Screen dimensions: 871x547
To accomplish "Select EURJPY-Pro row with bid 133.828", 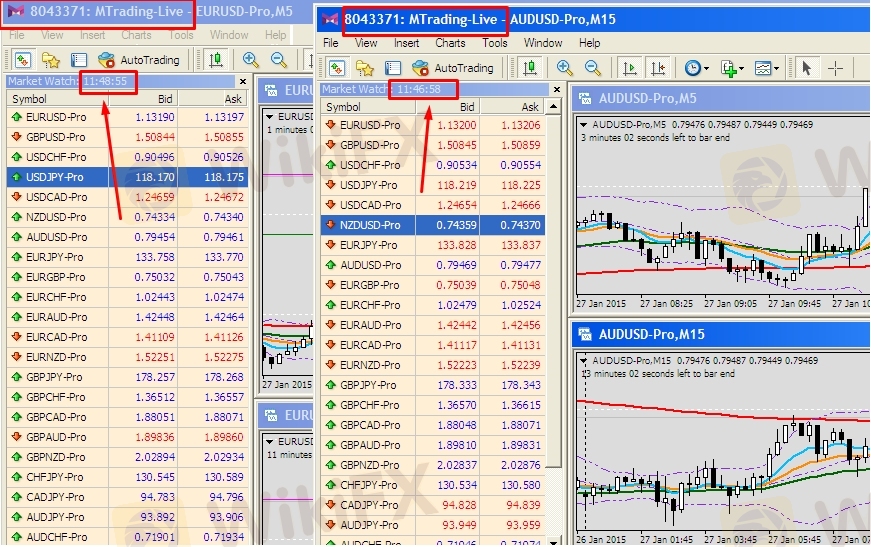I will (x=433, y=245).
